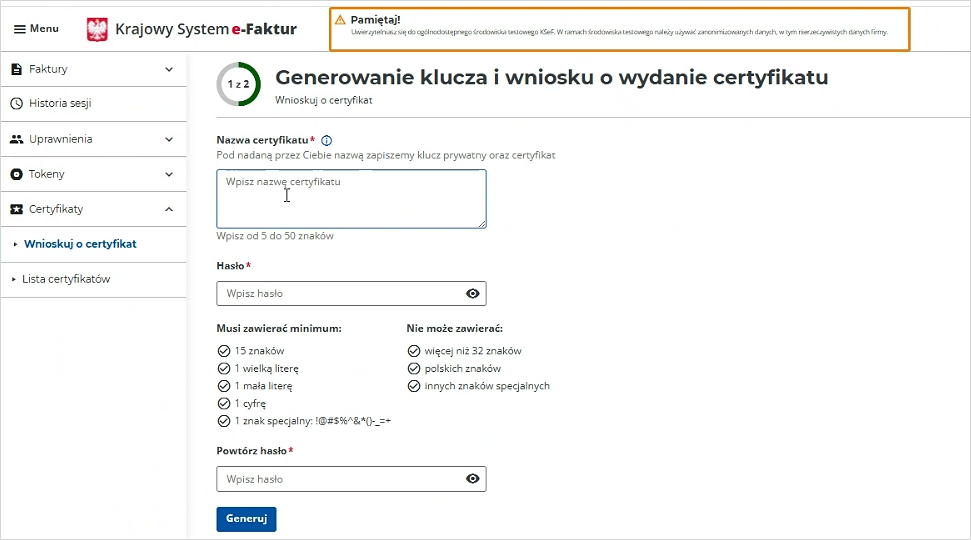Collapse the Certyfikaty section chevron
971x540 pixels.
click(x=169, y=209)
